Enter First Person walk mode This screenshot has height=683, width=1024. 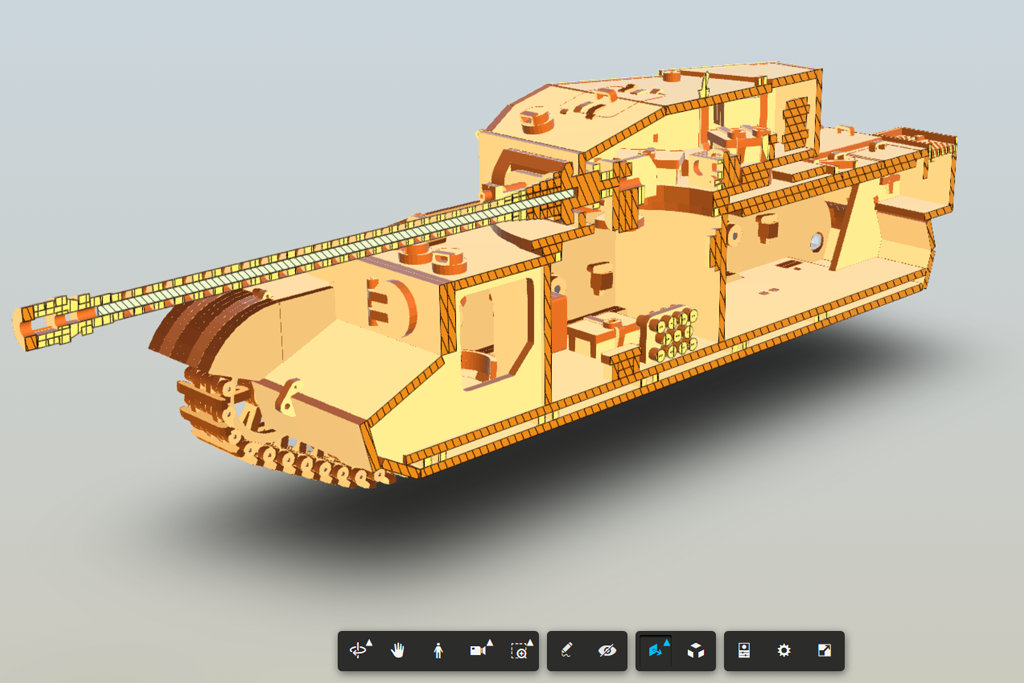click(438, 650)
